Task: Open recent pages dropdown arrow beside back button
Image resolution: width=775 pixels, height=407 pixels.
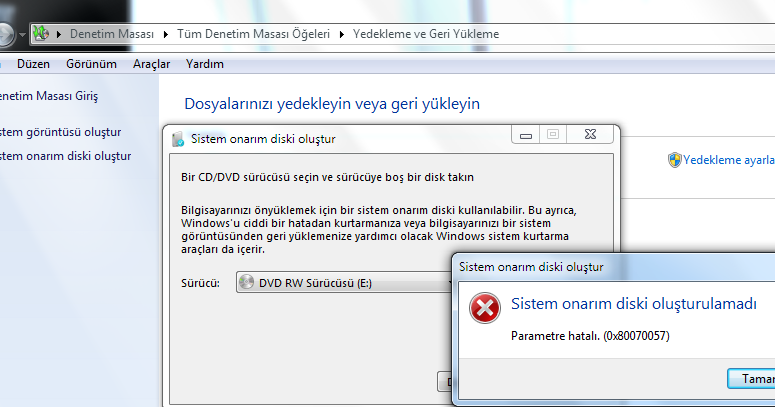Action: point(22,35)
